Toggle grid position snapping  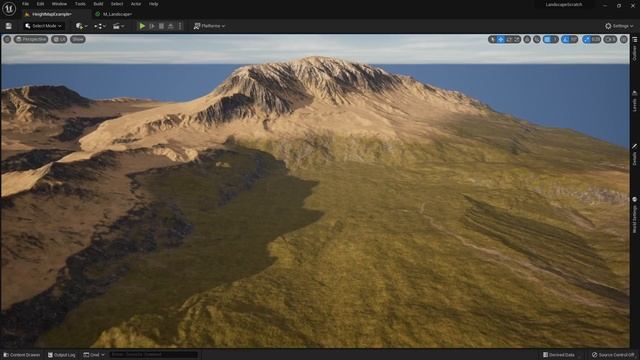[x=547, y=39]
